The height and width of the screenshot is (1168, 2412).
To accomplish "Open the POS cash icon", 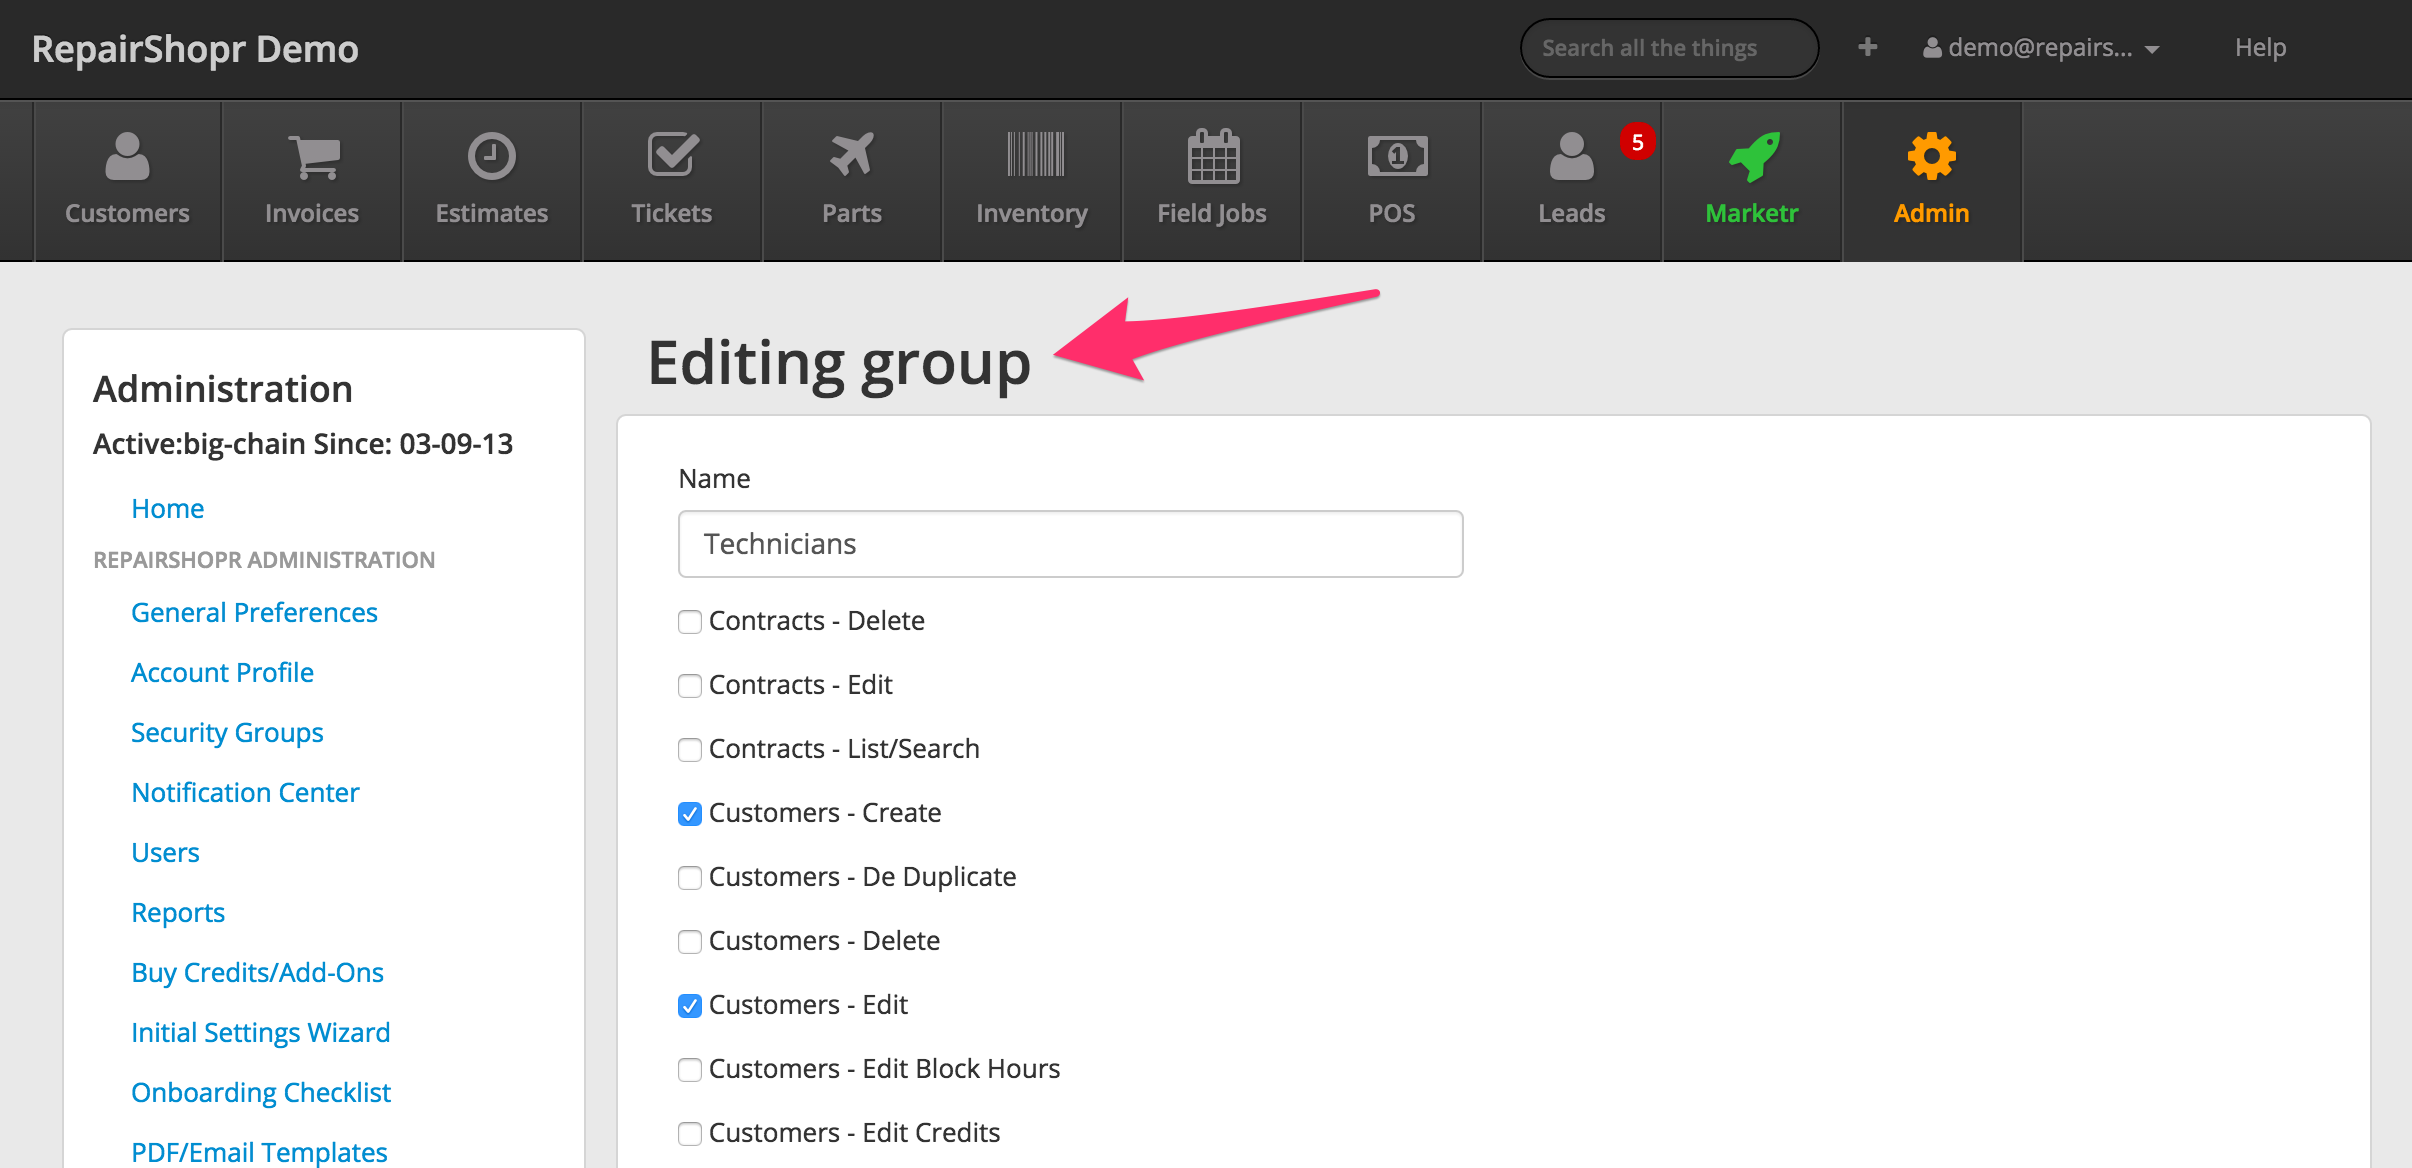I will (1397, 156).
